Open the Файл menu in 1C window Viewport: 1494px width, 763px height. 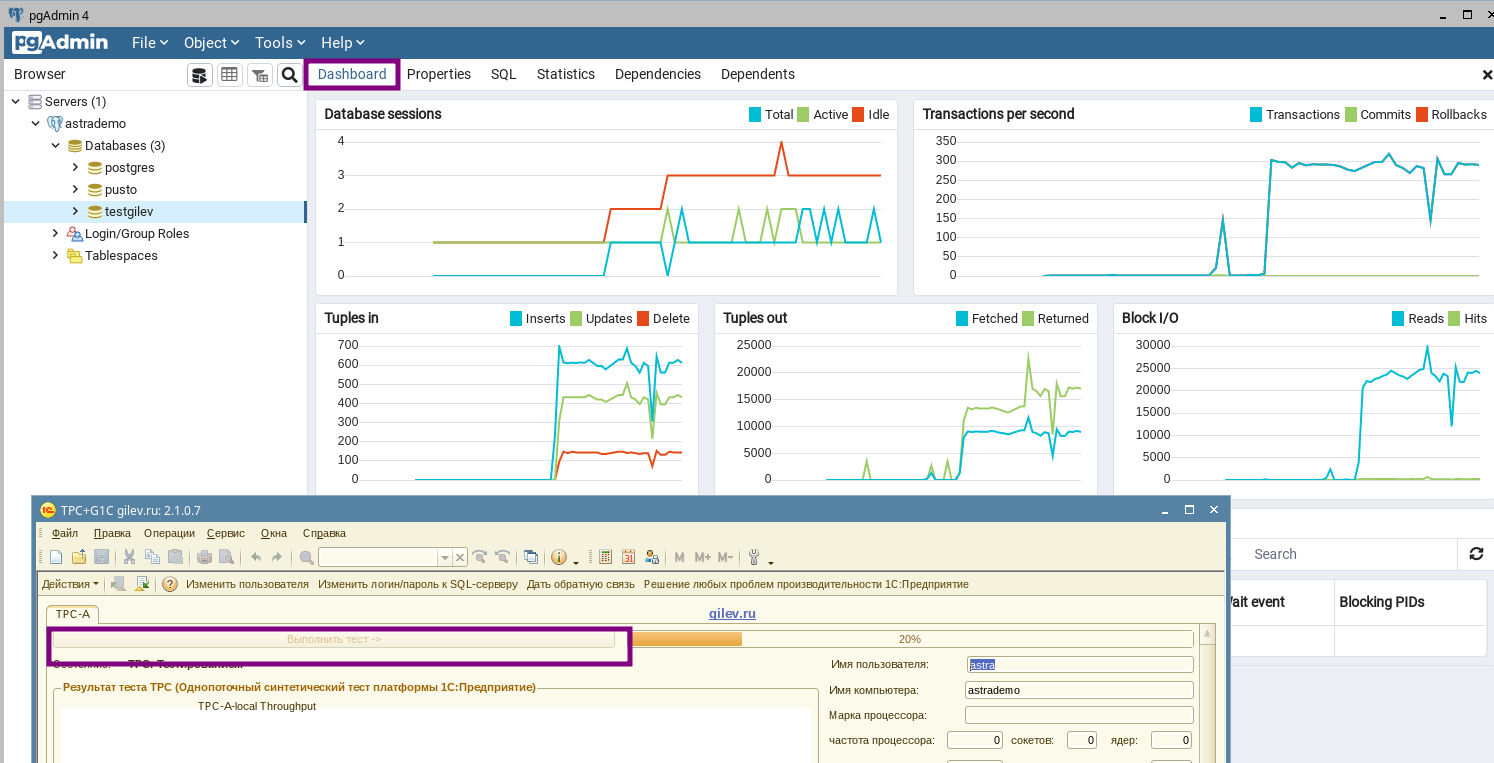65,533
